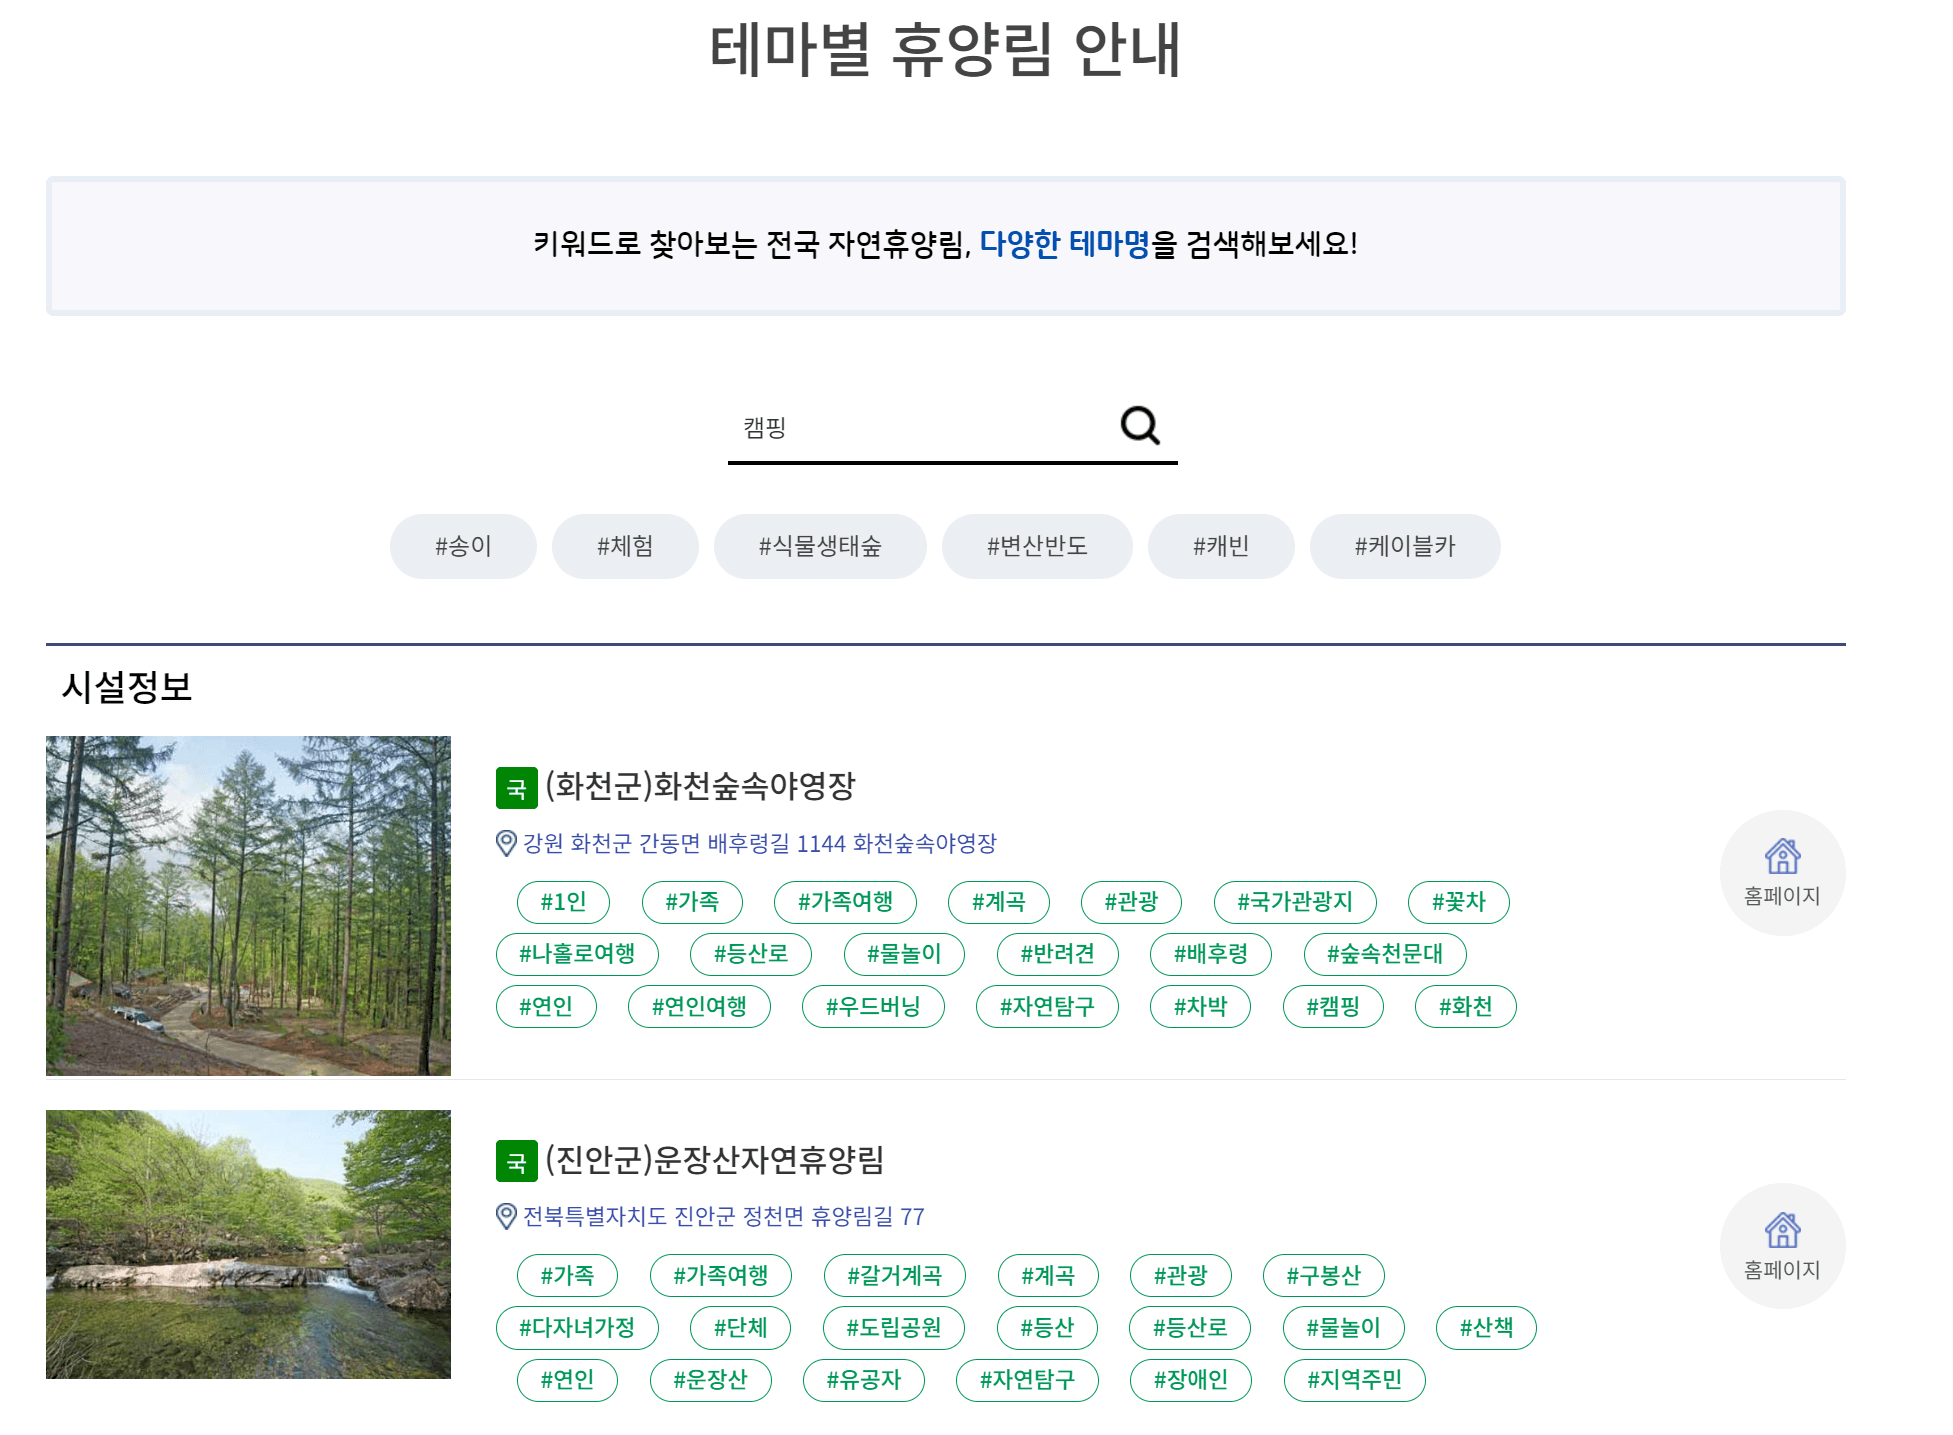Click the 운장산 stream photo thumbnail
Image resolution: width=1953 pixels, height=1435 pixels.
(x=248, y=1244)
